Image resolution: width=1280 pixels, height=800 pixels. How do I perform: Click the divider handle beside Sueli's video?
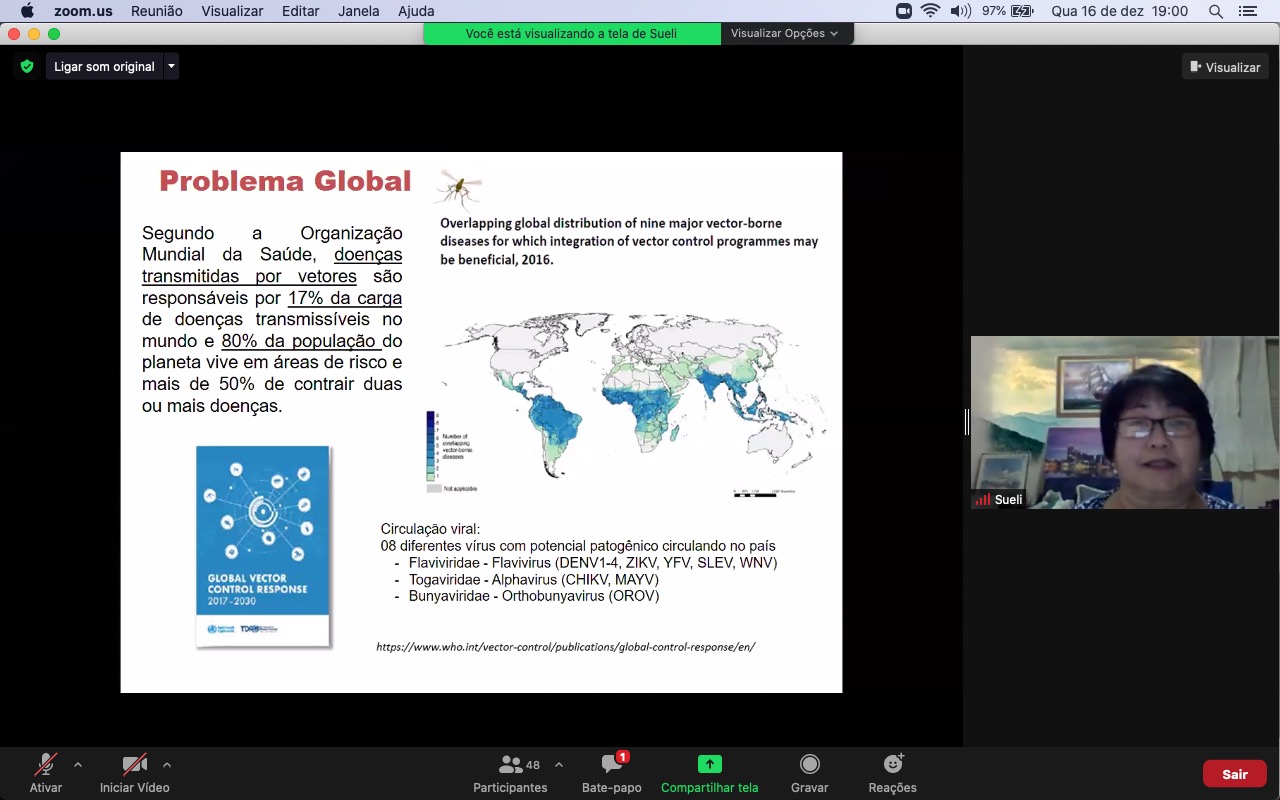(x=966, y=422)
